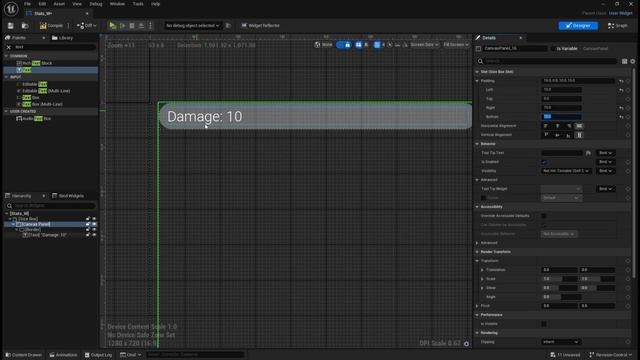640x360 pixels.
Task: Toggle visibility eye for Canvas Panel row
Action: coord(94,224)
